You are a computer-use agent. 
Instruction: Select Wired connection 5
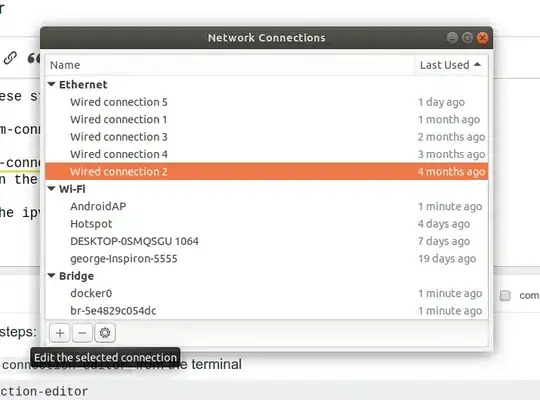(x=267, y=102)
